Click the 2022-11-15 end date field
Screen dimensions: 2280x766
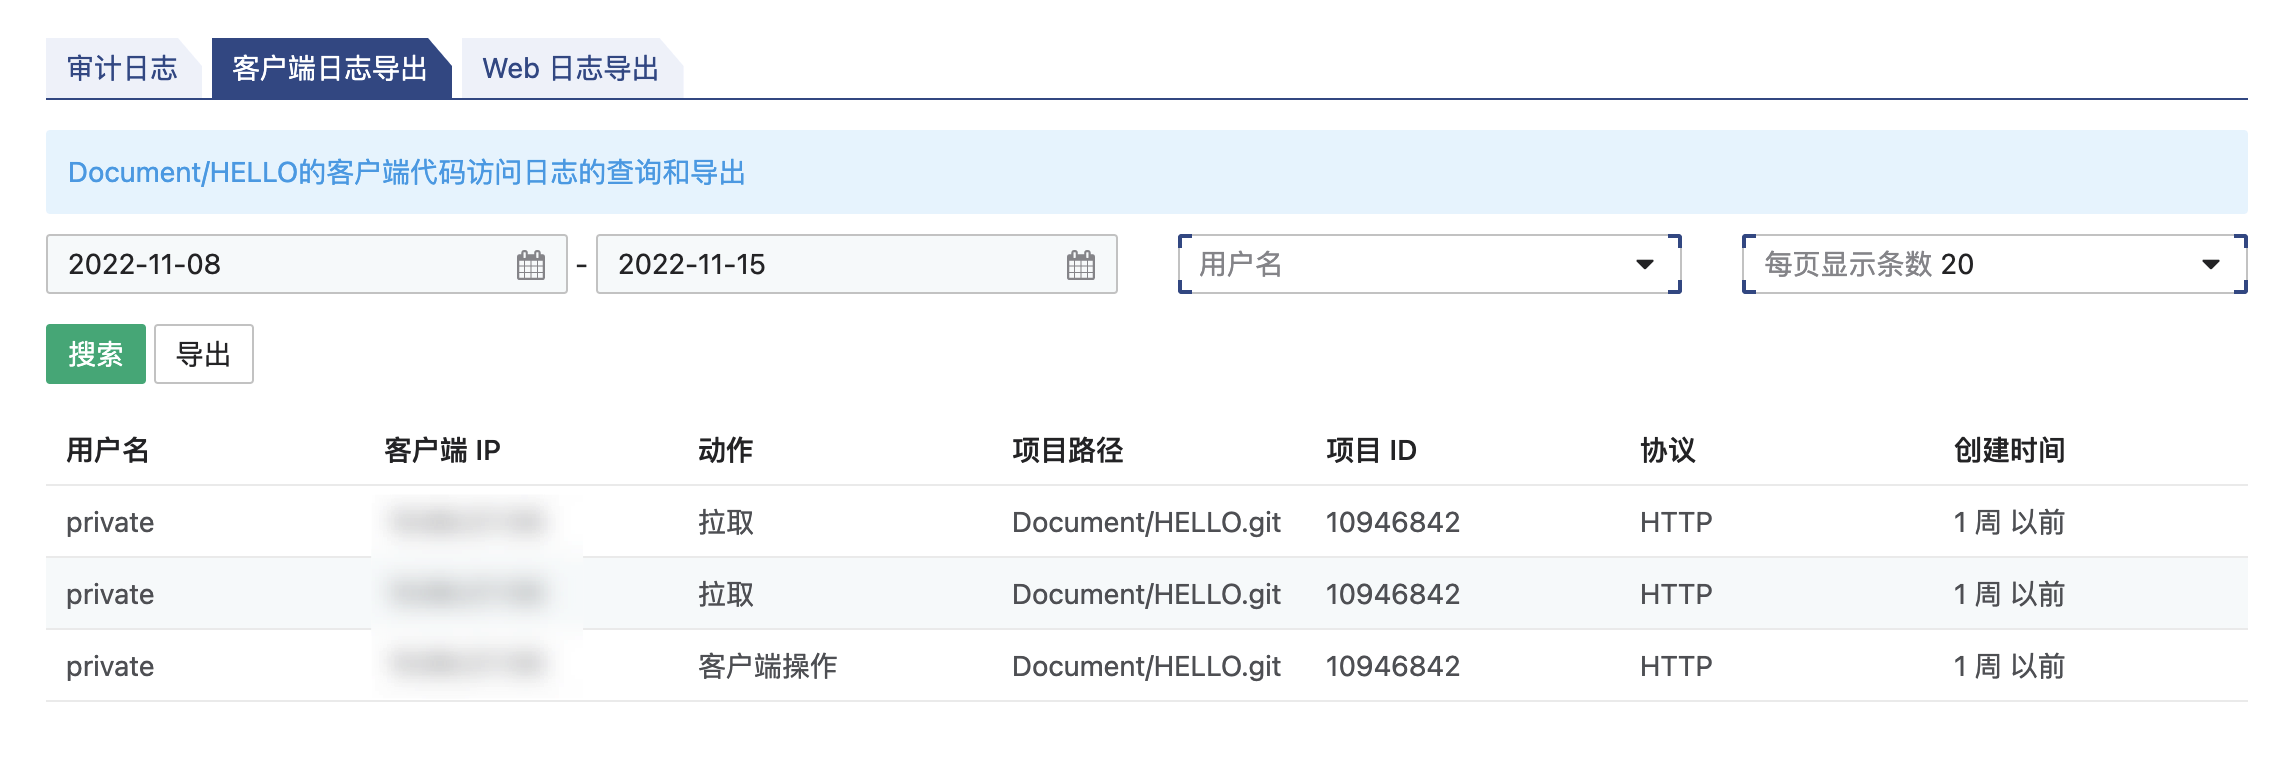pyautogui.click(x=830, y=265)
